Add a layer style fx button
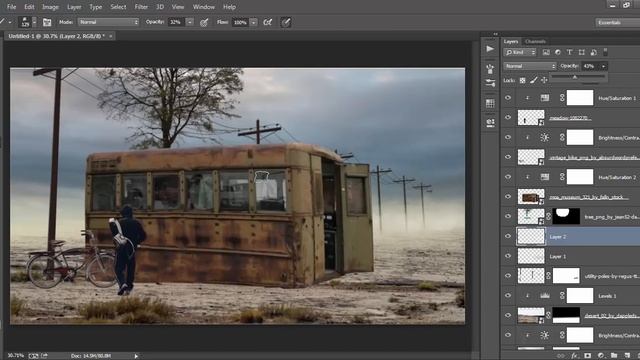 coord(575,356)
